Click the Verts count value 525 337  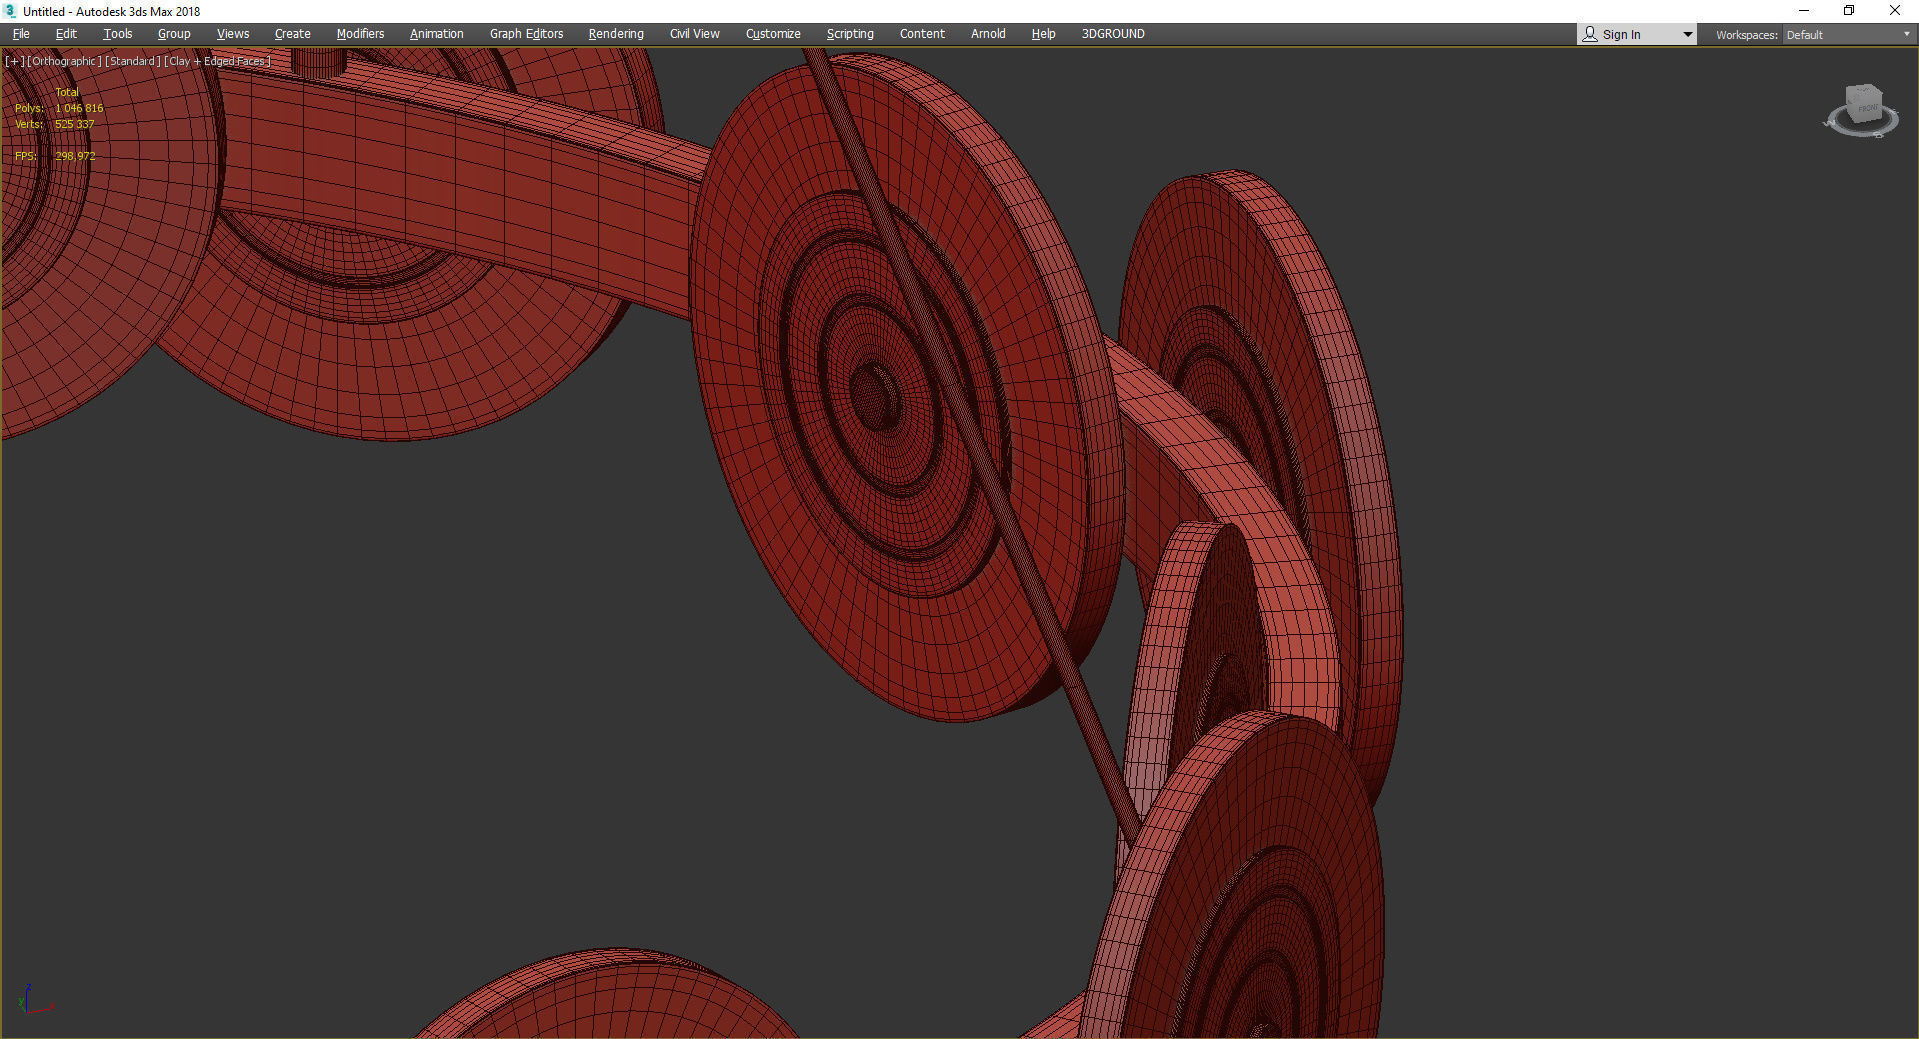tap(75, 124)
